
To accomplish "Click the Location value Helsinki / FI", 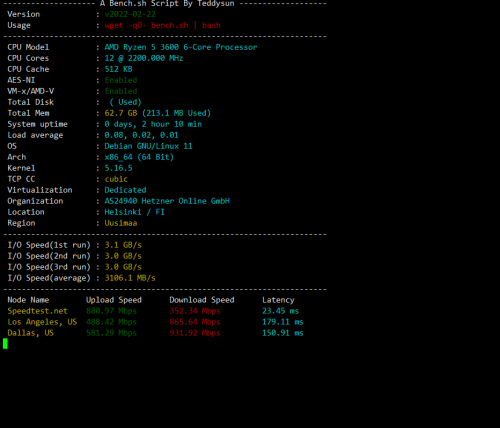I will pyautogui.click(x=134, y=212).
